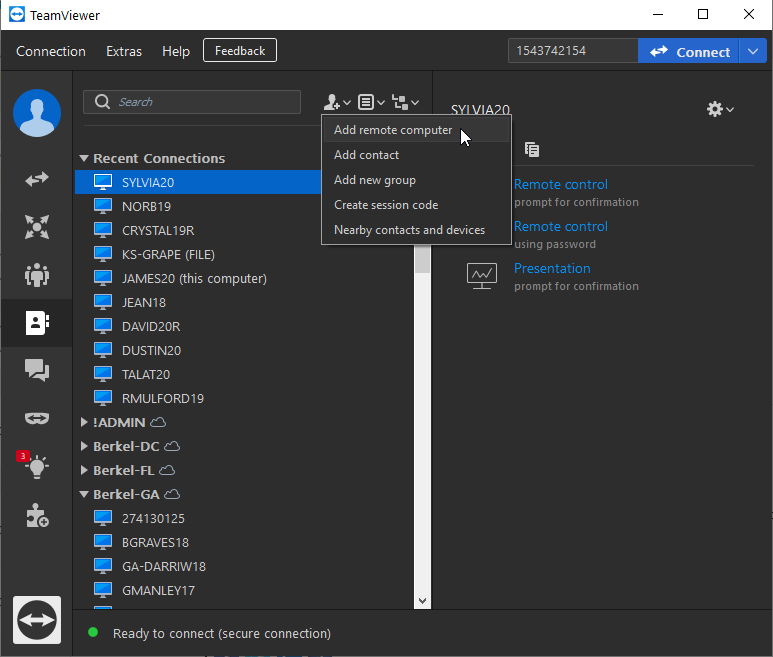The width and height of the screenshot is (773, 657).
Task: Click the contacts Search field
Action: 192,102
